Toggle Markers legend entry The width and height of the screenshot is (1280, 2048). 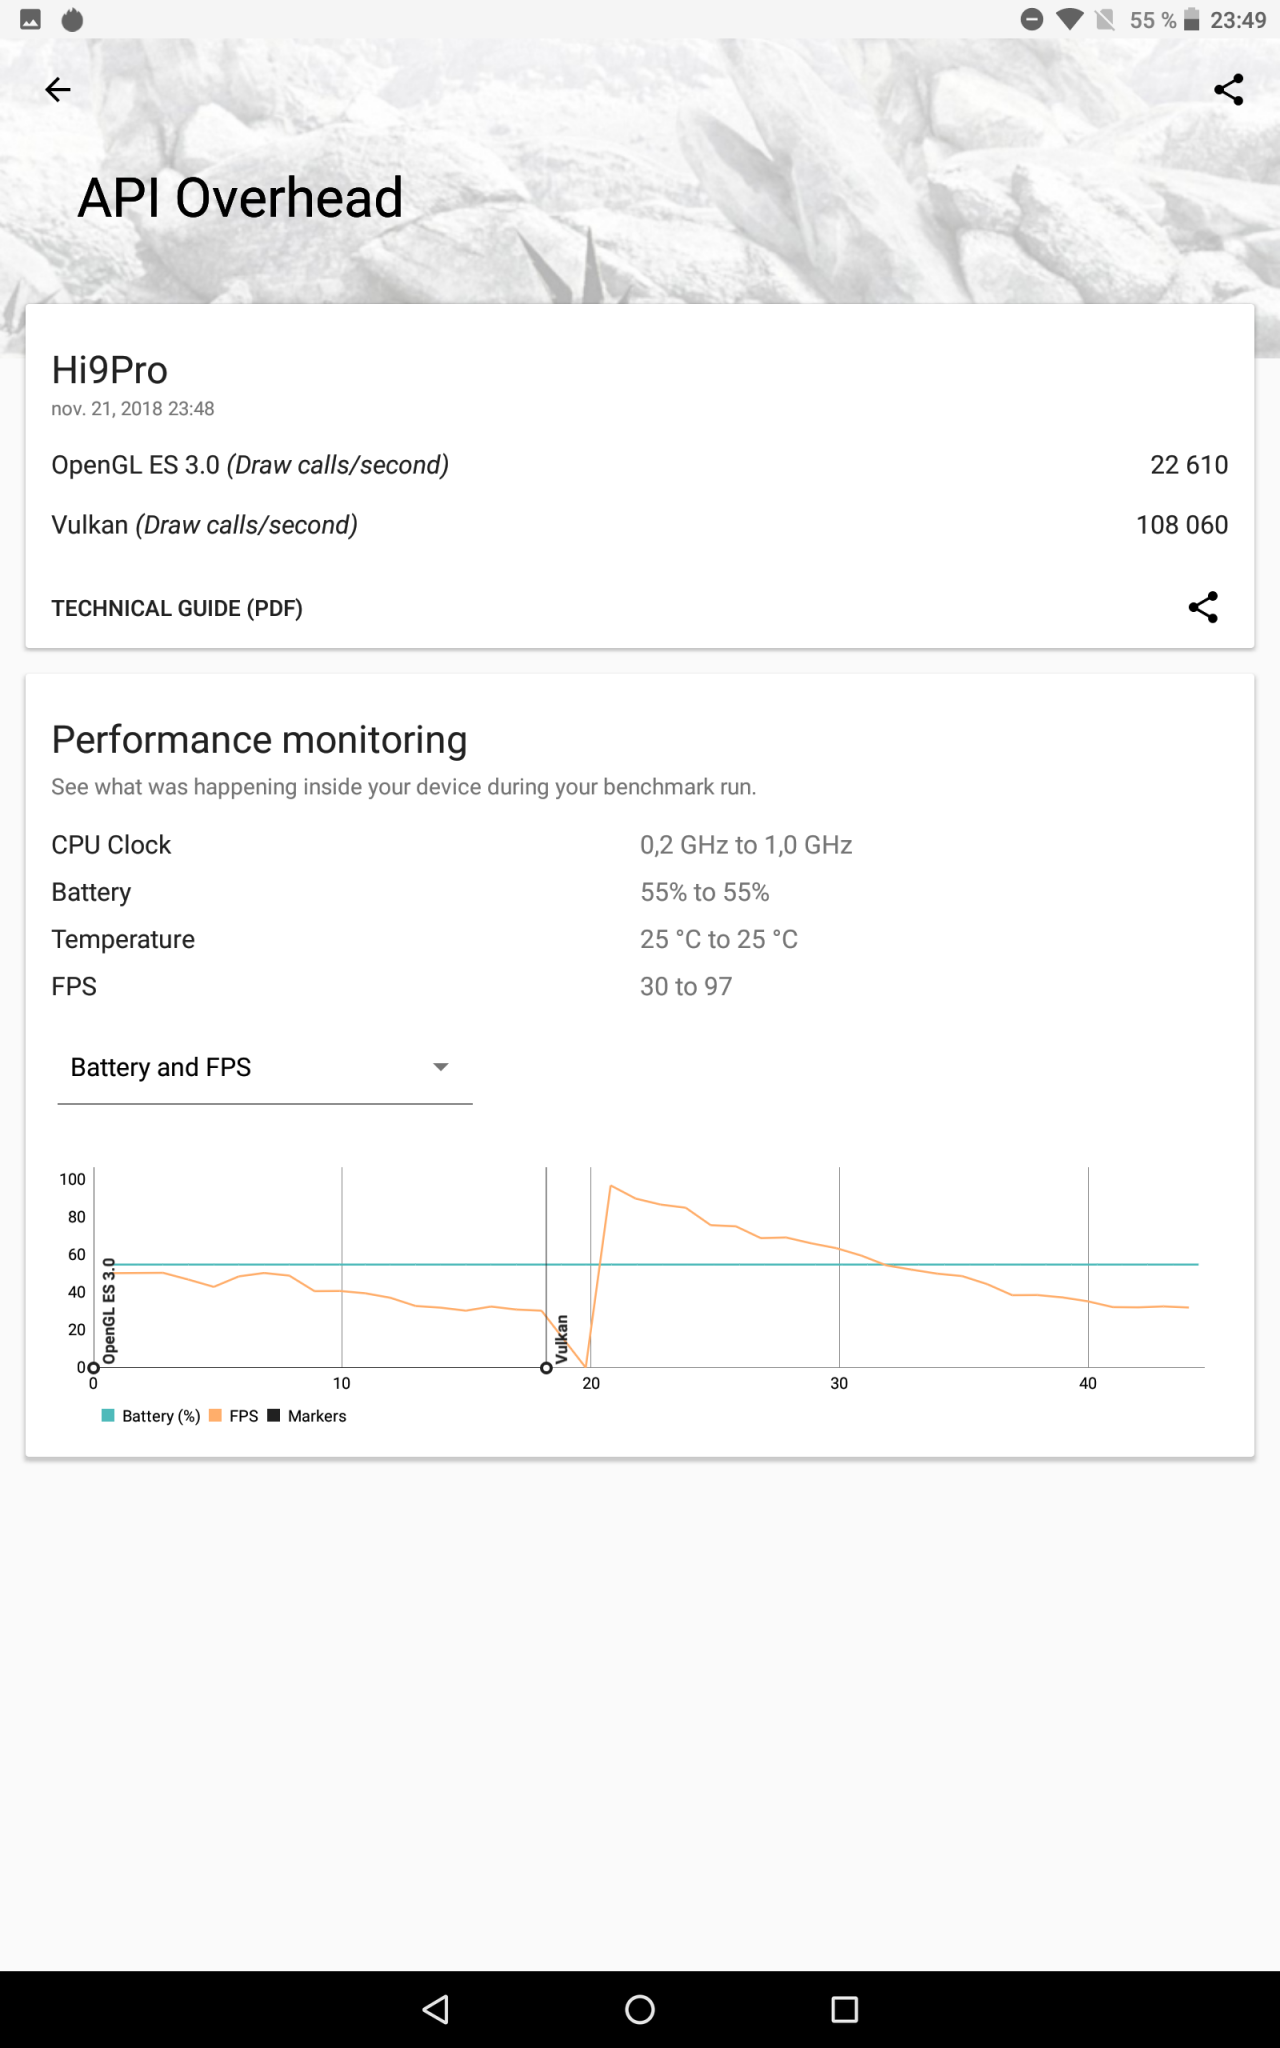click(307, 1416)
